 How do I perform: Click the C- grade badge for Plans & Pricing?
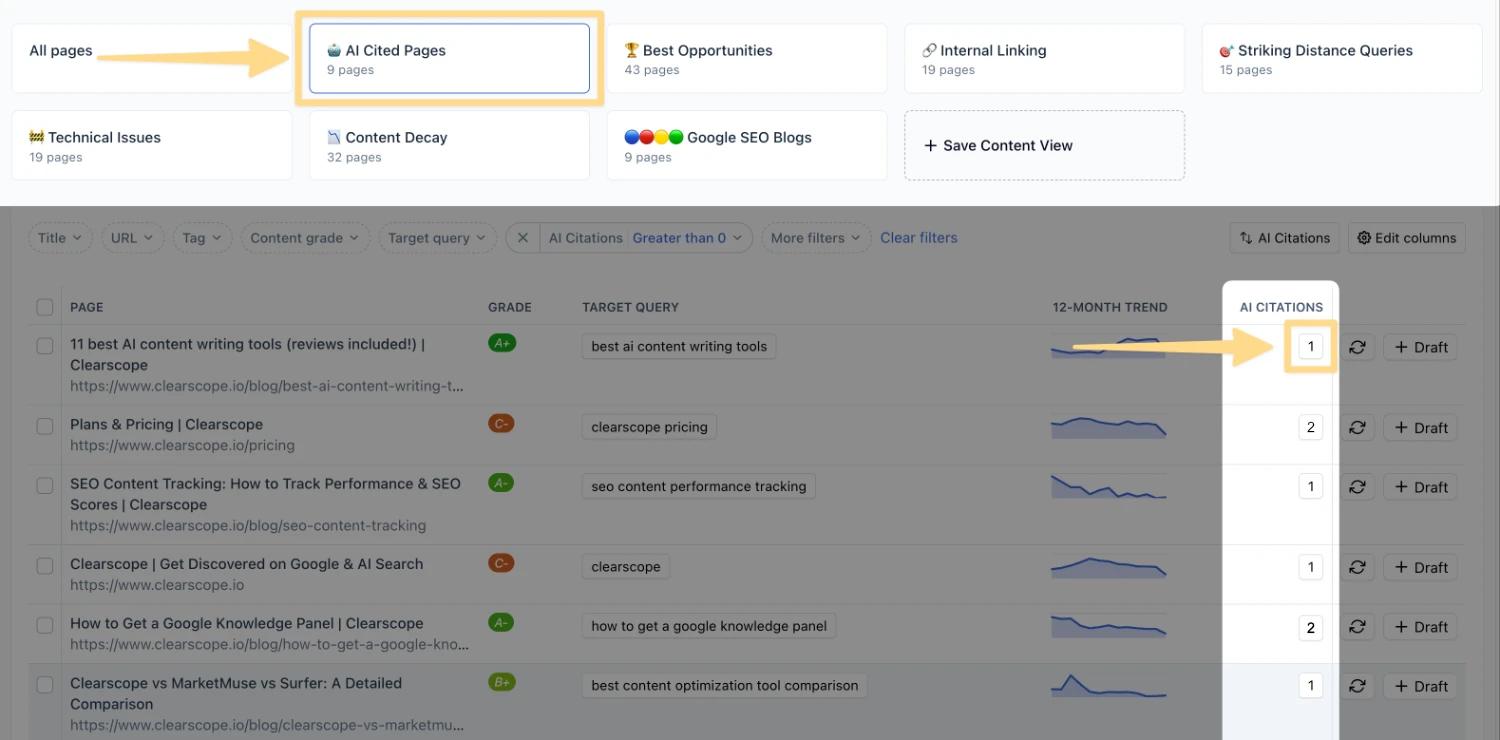coord(501,423)
